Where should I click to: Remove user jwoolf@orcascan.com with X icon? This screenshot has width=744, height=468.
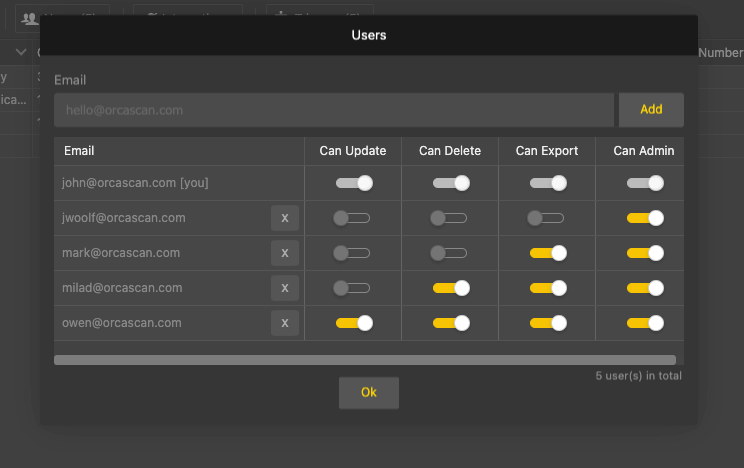[285, 218]
